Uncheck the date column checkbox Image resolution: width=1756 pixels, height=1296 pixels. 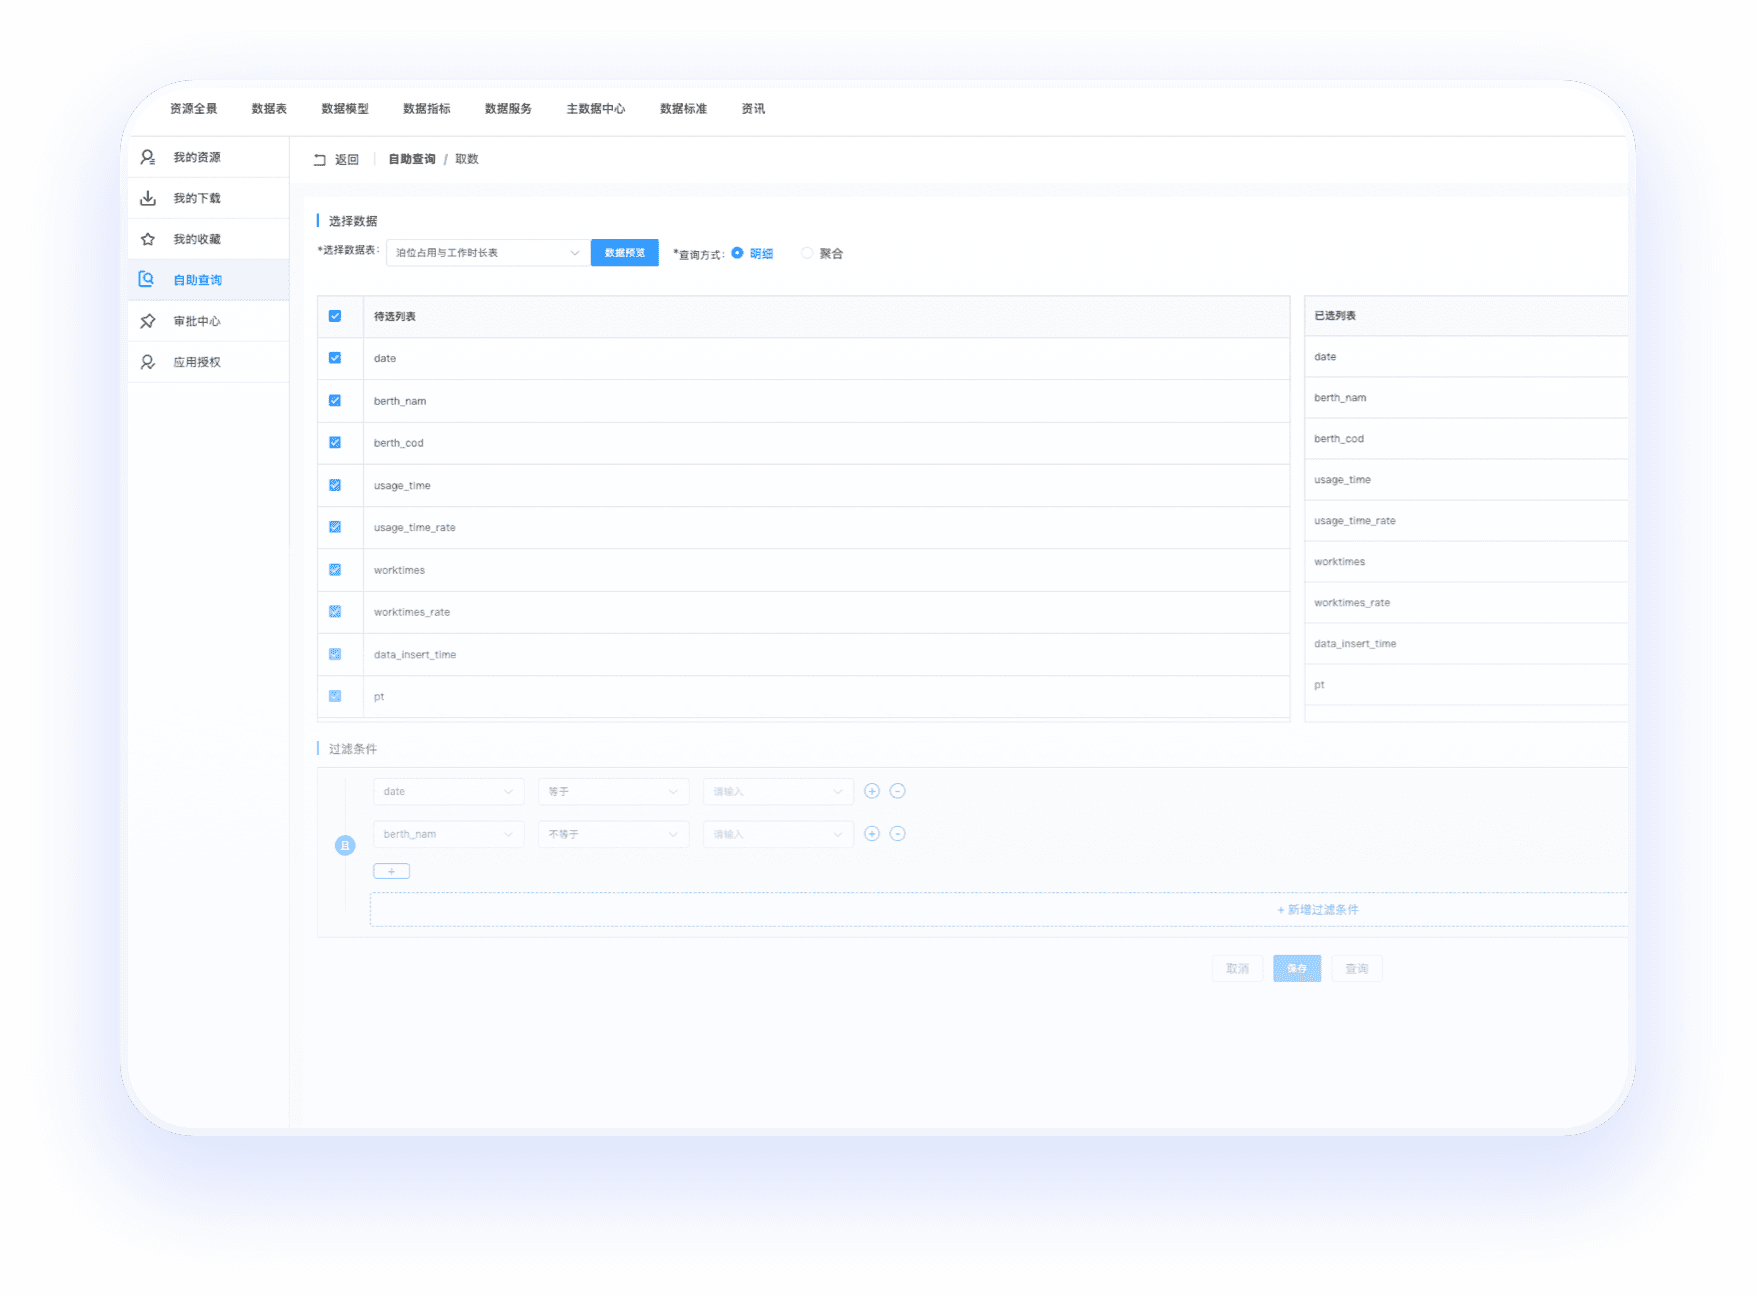tap(335, 358)
